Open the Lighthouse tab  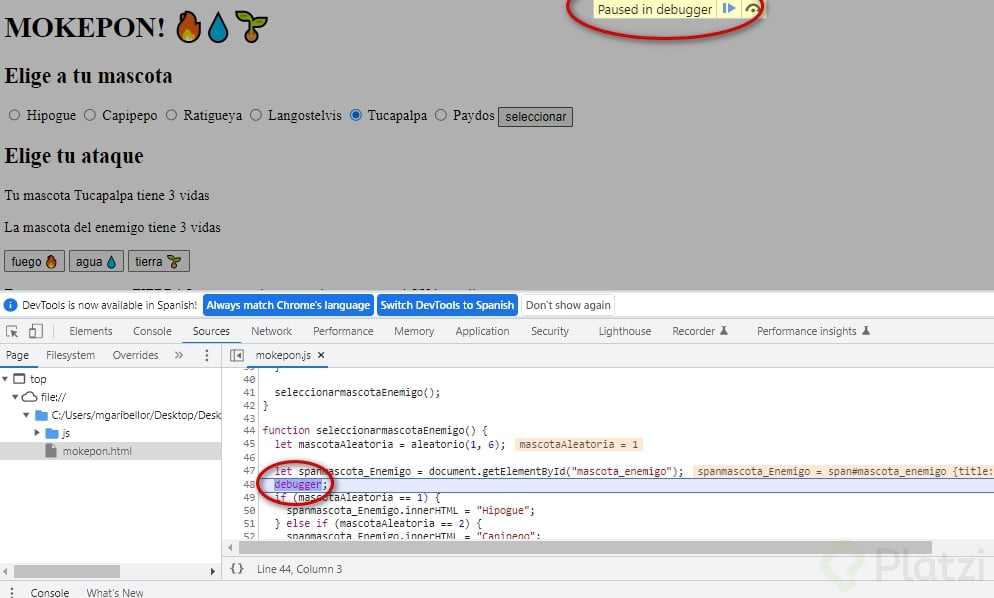(624, 331)
